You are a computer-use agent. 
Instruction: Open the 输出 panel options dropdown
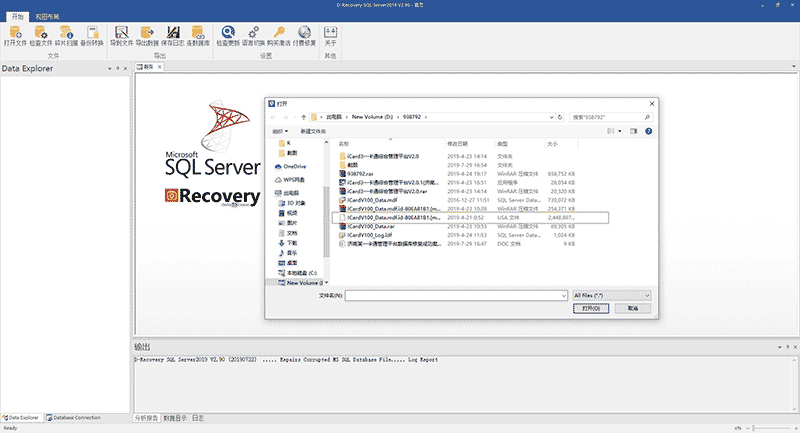780,347
